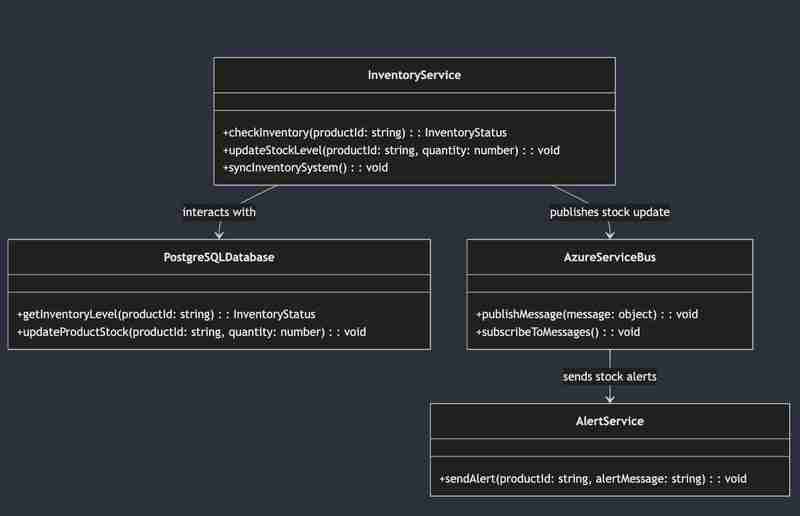This screenshot has width=800, height=516.
Task: Click the empty attributes compartment of InventoryService
Action: [x=414, y=102]
